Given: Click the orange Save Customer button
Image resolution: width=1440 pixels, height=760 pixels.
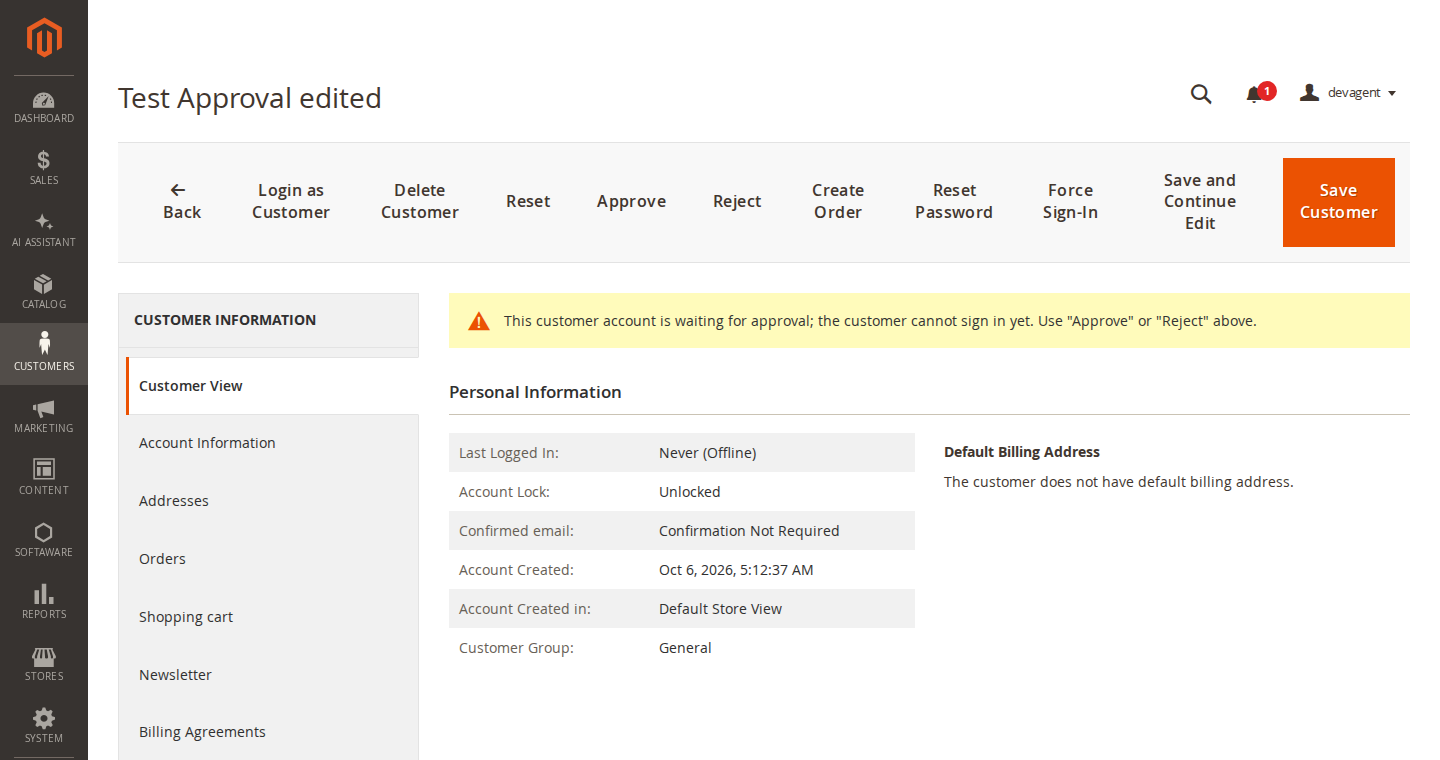Looking at the screenshot, I should [1339, 202].
